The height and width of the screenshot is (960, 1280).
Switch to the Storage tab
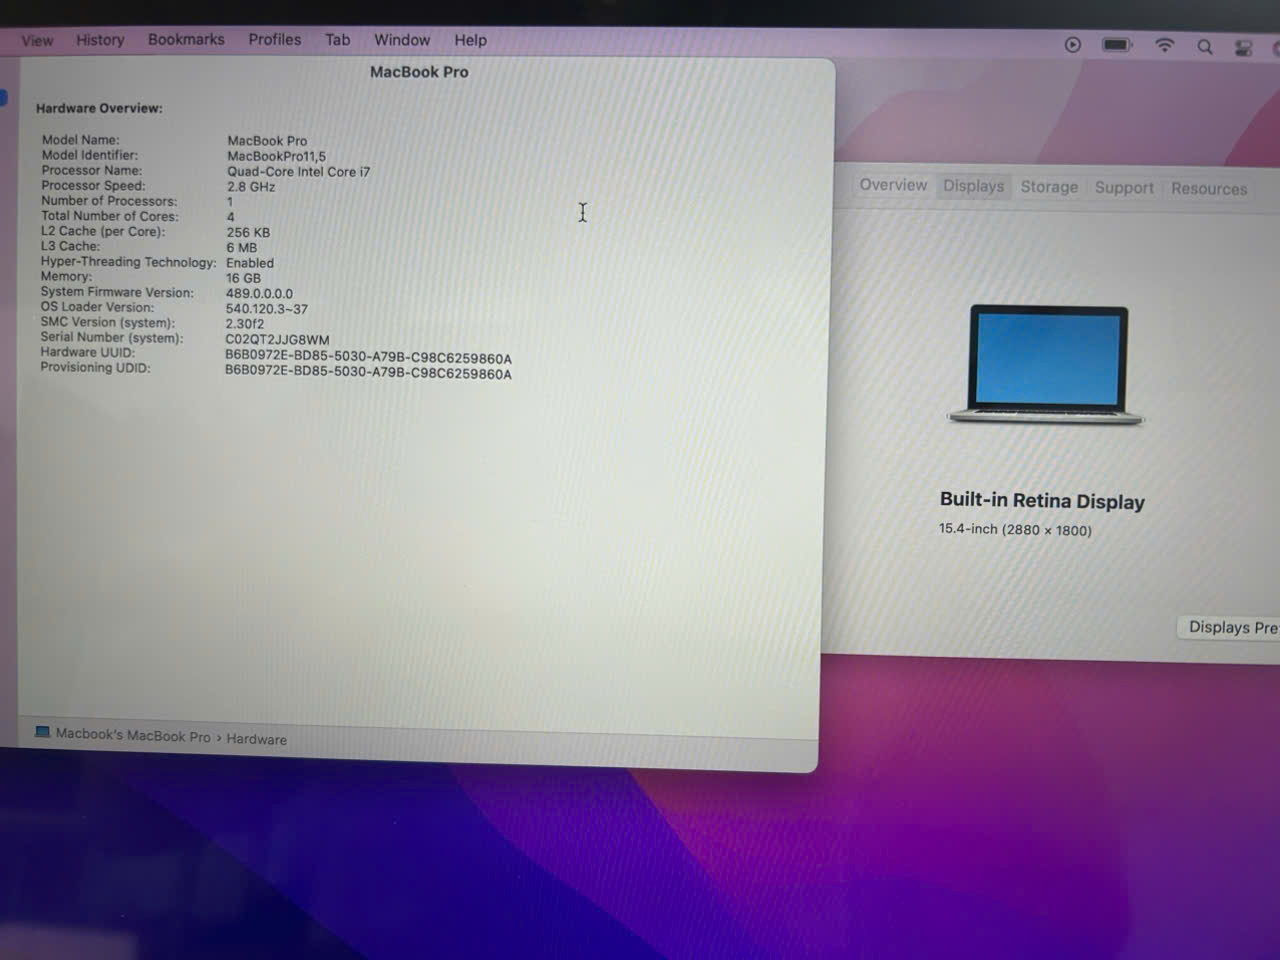click(x=1049, y=187)
